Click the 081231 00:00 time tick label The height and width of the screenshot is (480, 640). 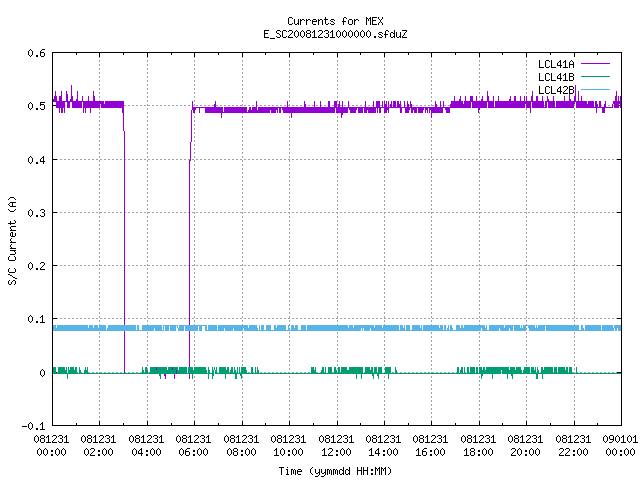pyautogui.click(x=51, y=446)
